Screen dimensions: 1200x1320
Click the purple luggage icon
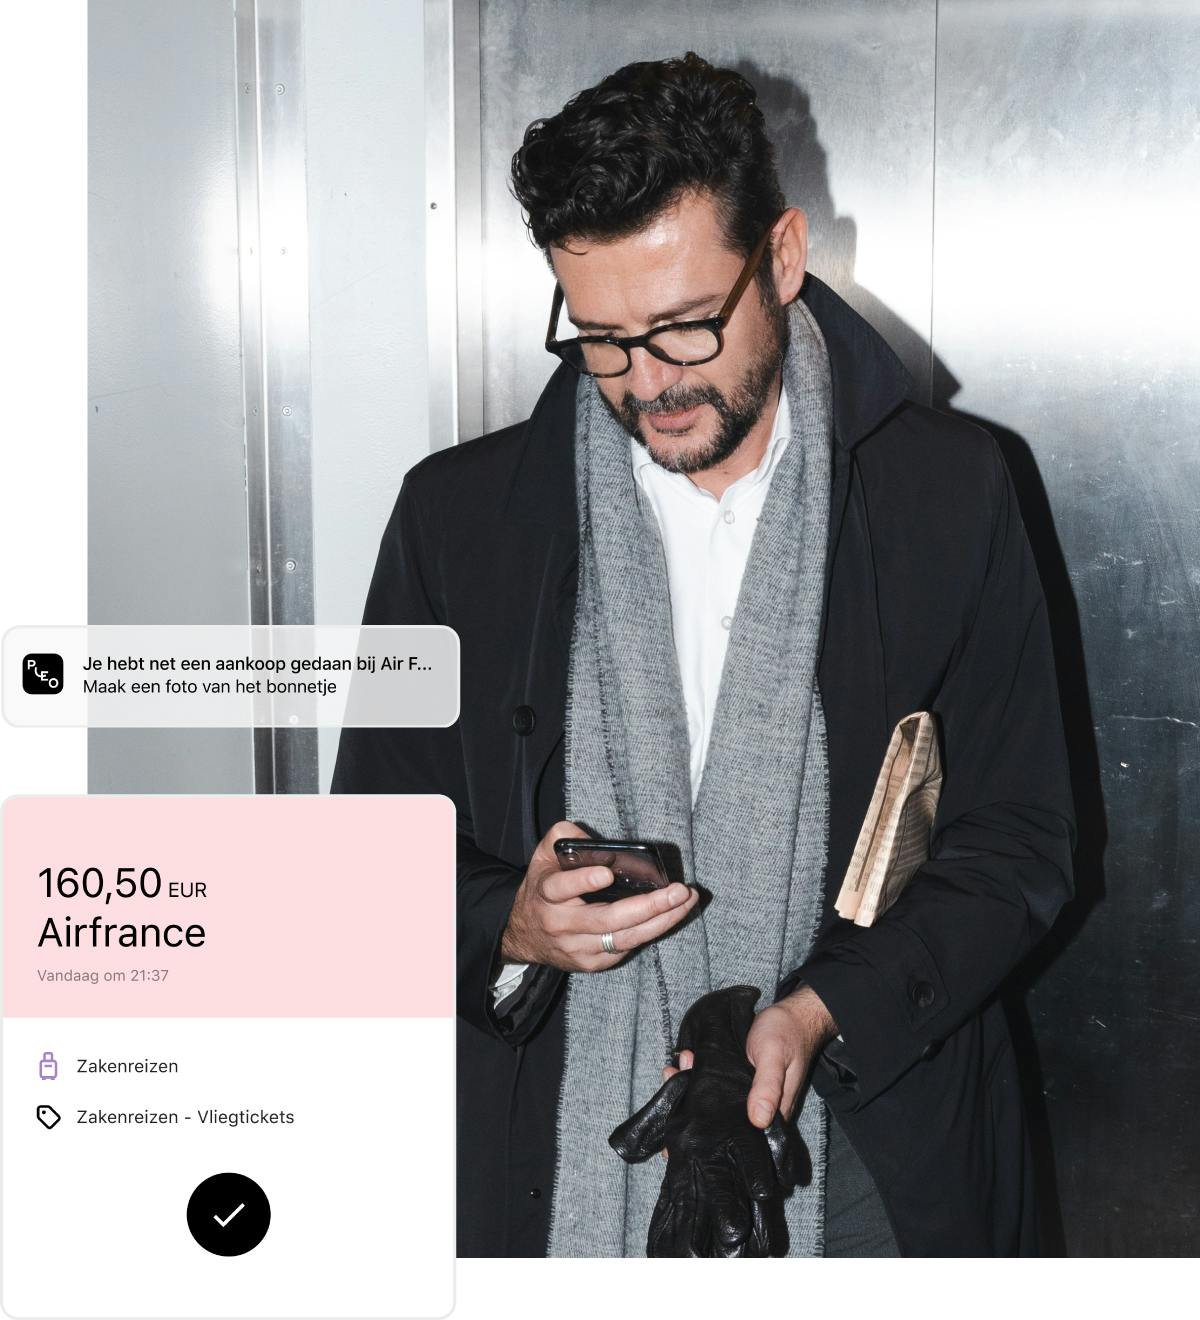(x=48, y=1066)
